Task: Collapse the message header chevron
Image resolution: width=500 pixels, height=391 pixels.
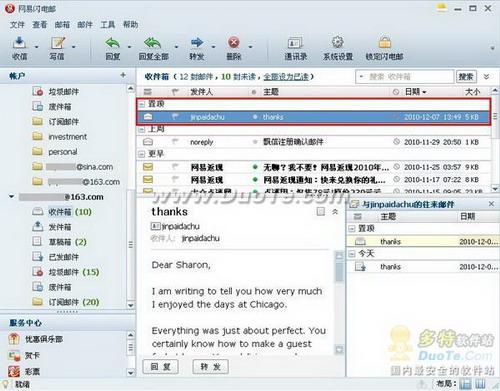Action: (335, 211)
